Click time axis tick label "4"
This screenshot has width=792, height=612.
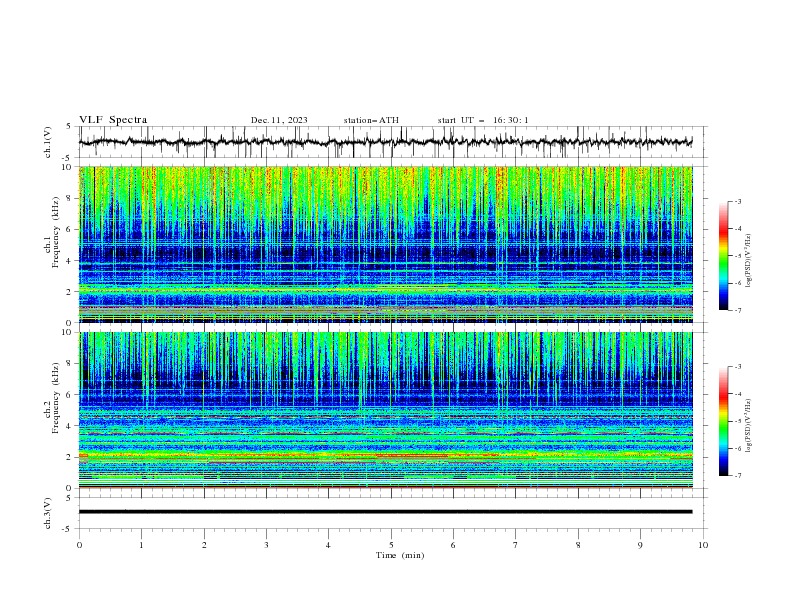pyautogui.click(x=328, y=545)
